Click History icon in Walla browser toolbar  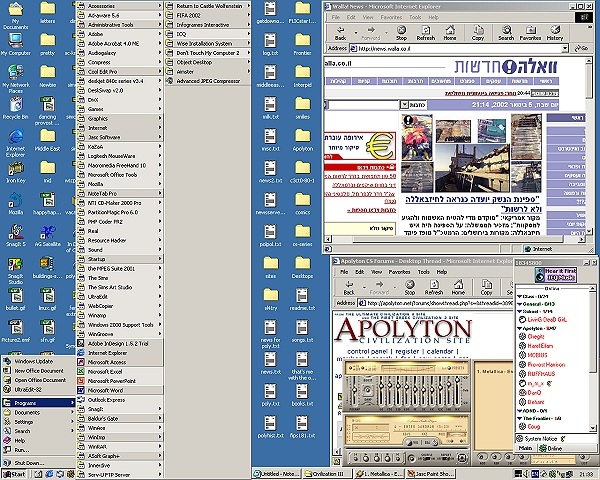point(553,33)
